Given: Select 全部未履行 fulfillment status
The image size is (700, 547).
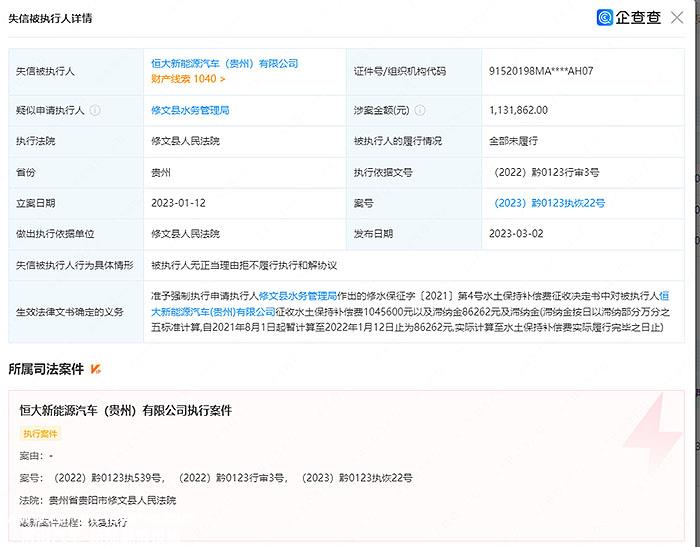Looking at the screenshot, I should pos(513,141).
